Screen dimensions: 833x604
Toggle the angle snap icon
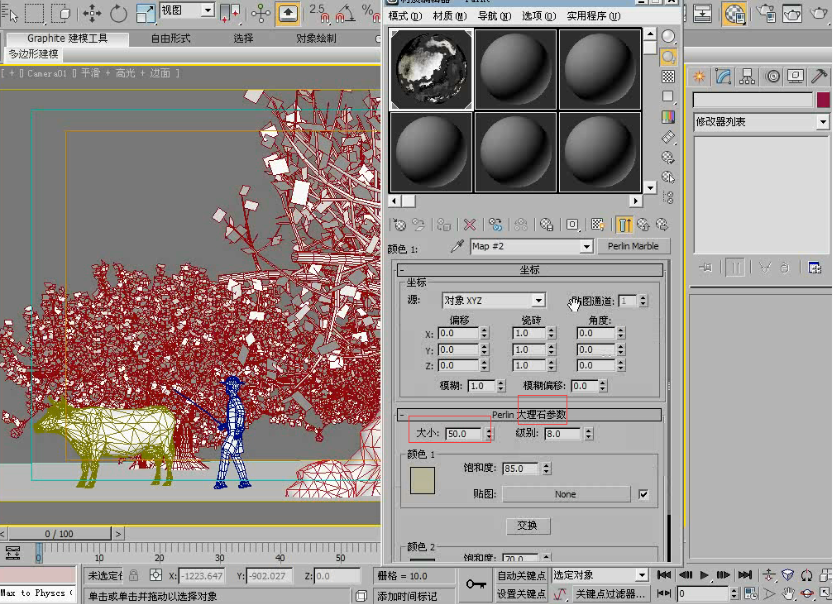tap(345, 13)
